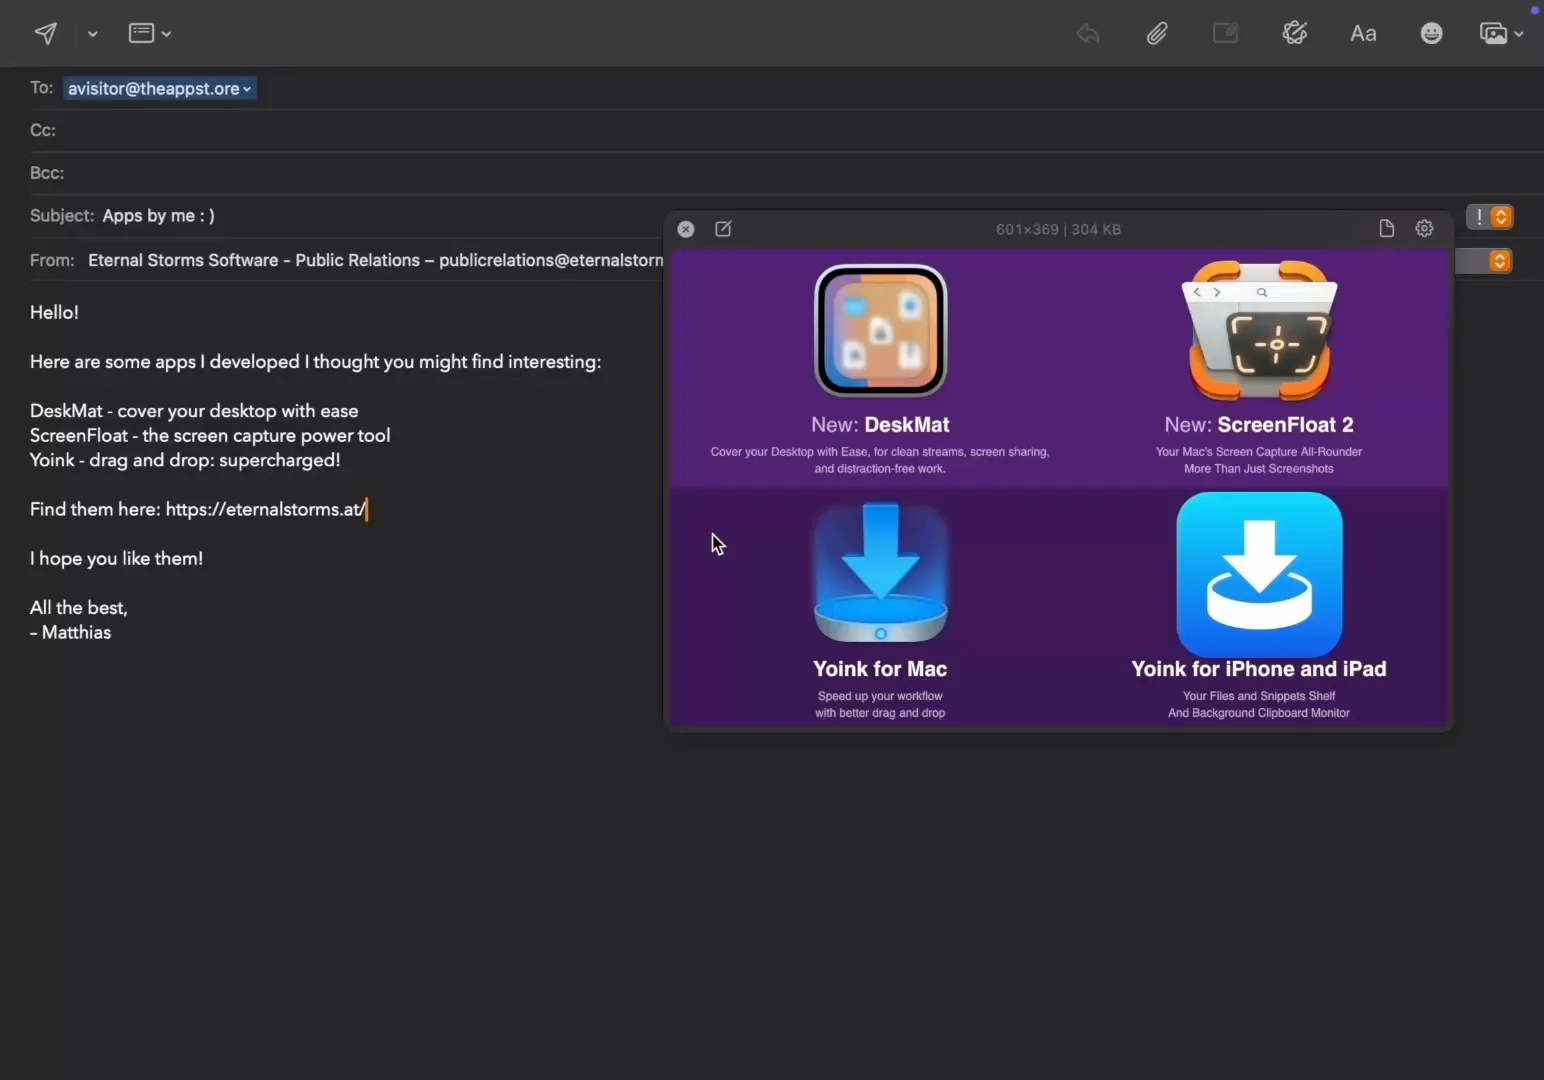Image resolution: width=1544 pixels, height=1080 pixels.
Task: Open the message priority popup
Action: [1490, 216]
